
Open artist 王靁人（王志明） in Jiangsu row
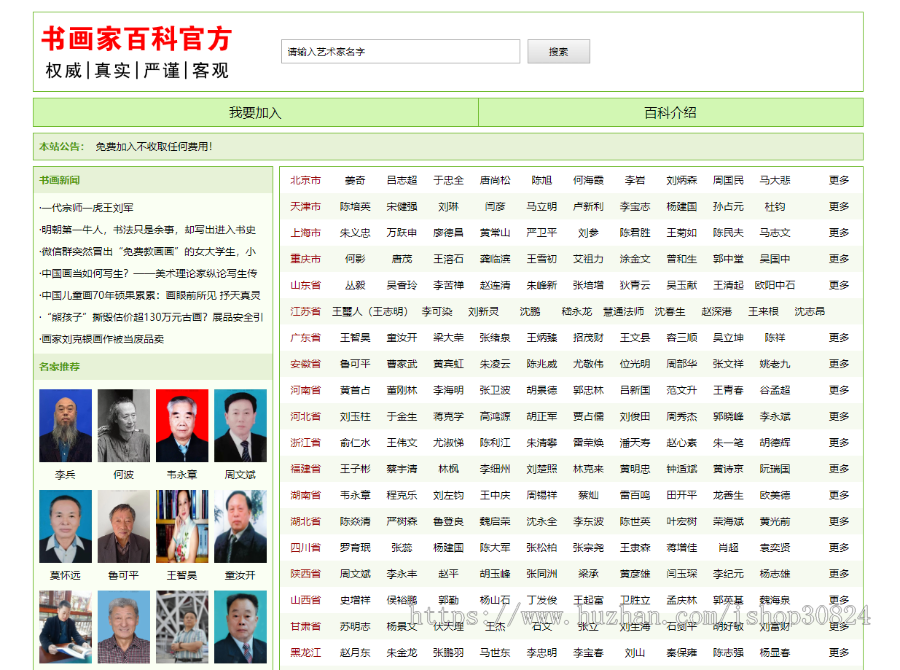tap(370, 311)
